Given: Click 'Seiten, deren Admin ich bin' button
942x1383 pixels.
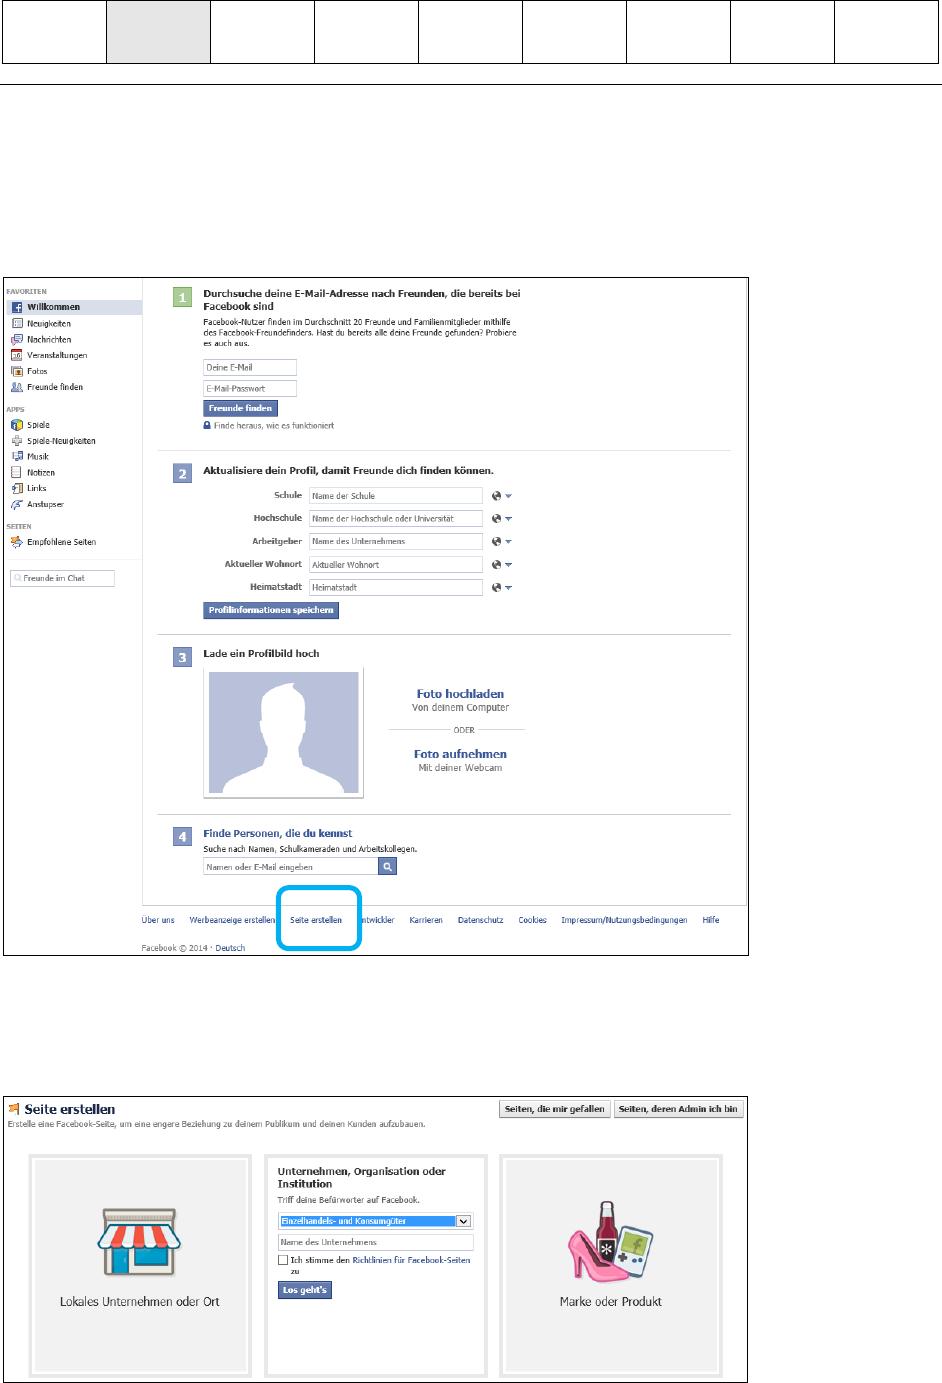Looking at the screenshot, I should tap(678, 1109).
